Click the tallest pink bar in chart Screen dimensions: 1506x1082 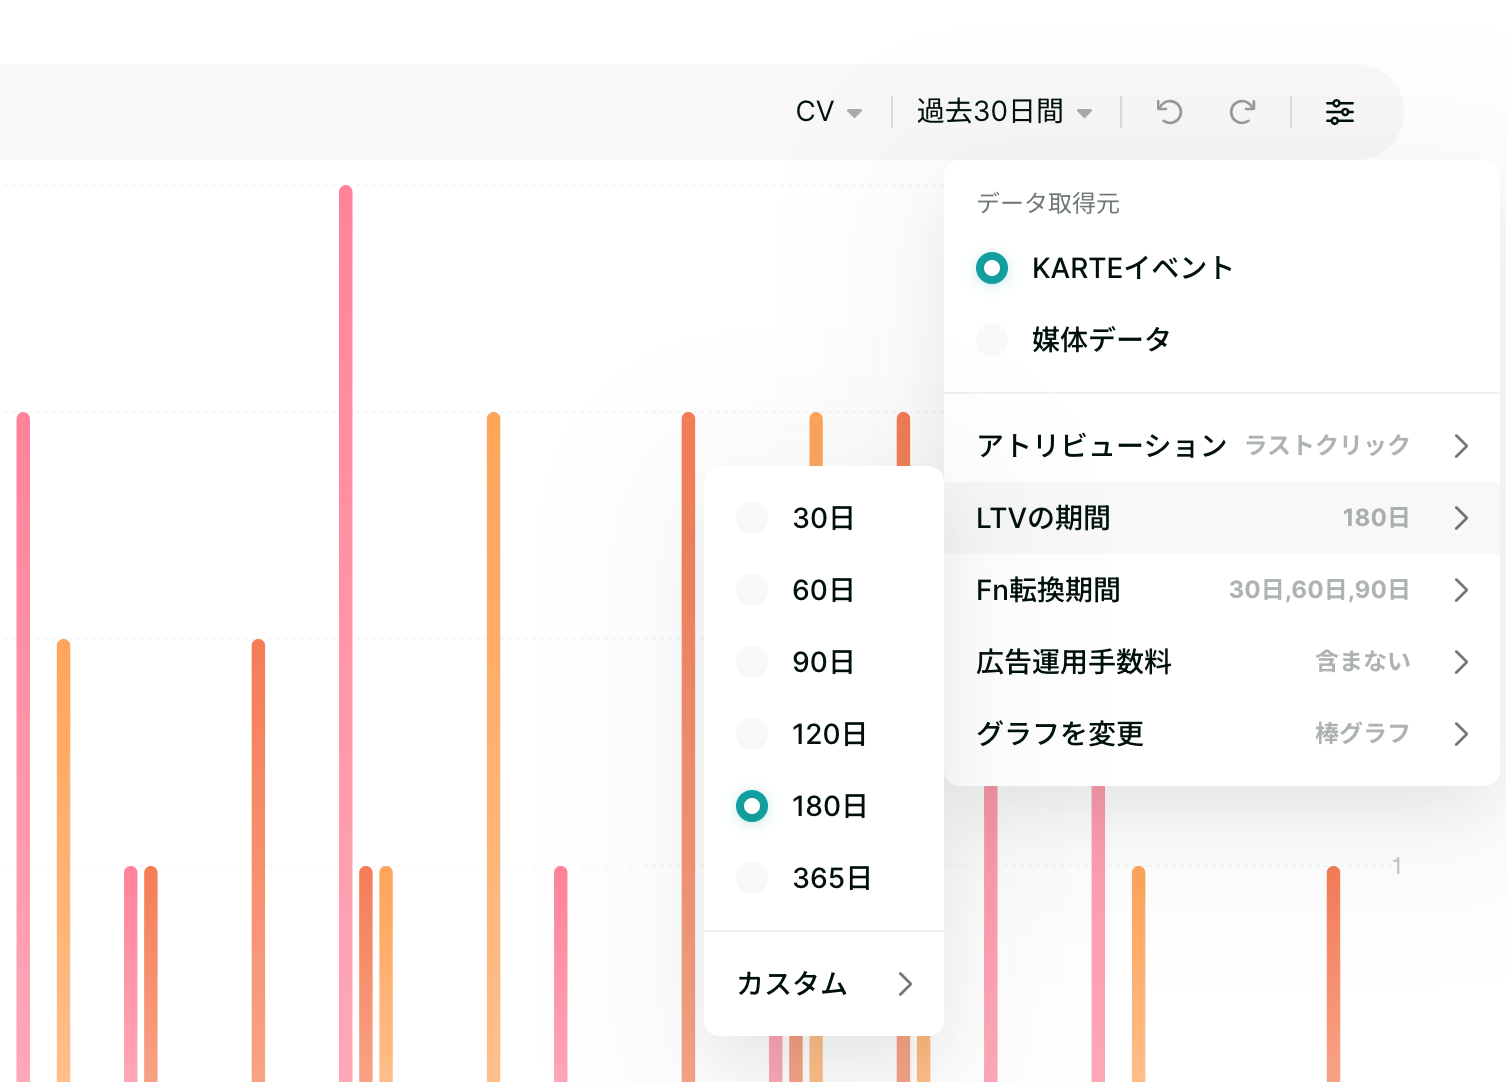[346, 632]
